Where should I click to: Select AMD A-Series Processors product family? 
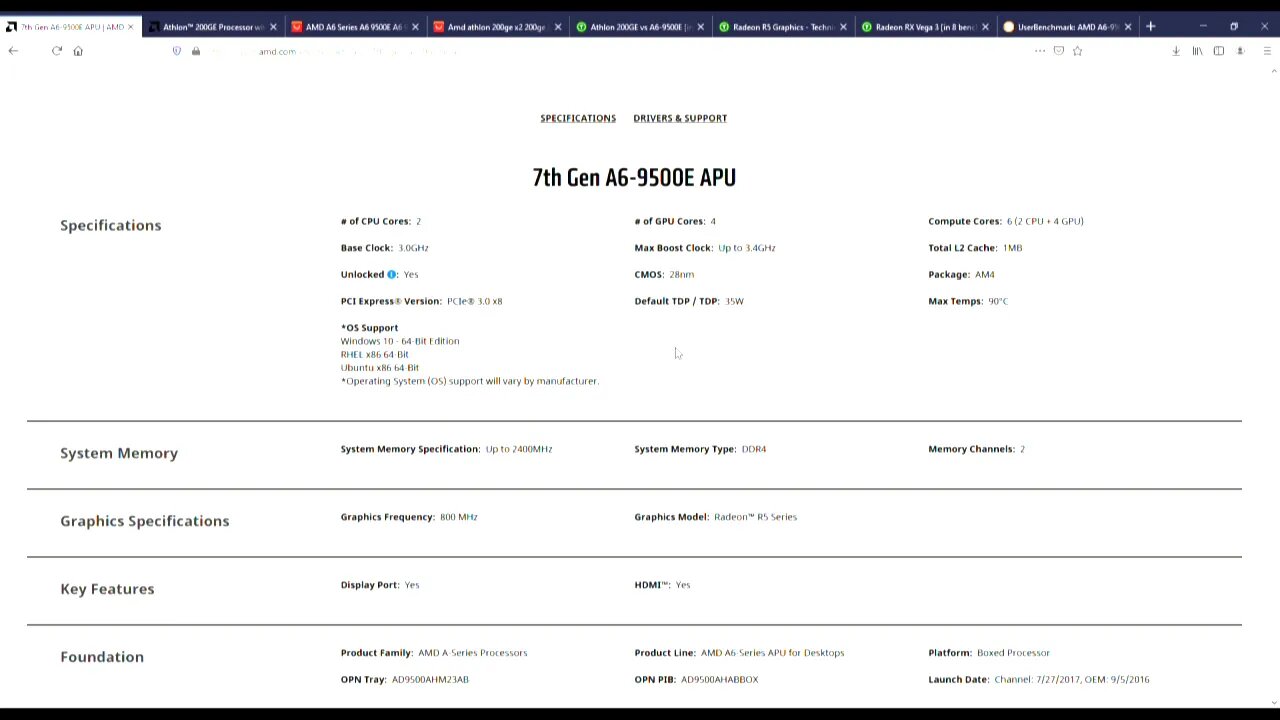point(473,653)
